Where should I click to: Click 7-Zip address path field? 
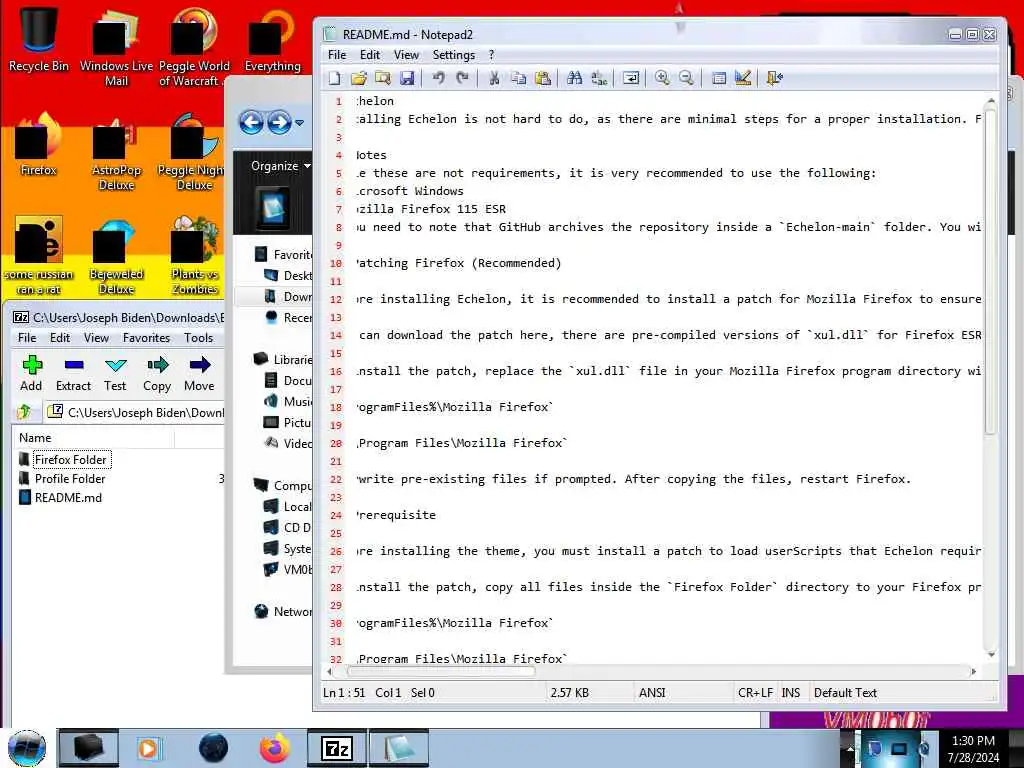(135, 412)
